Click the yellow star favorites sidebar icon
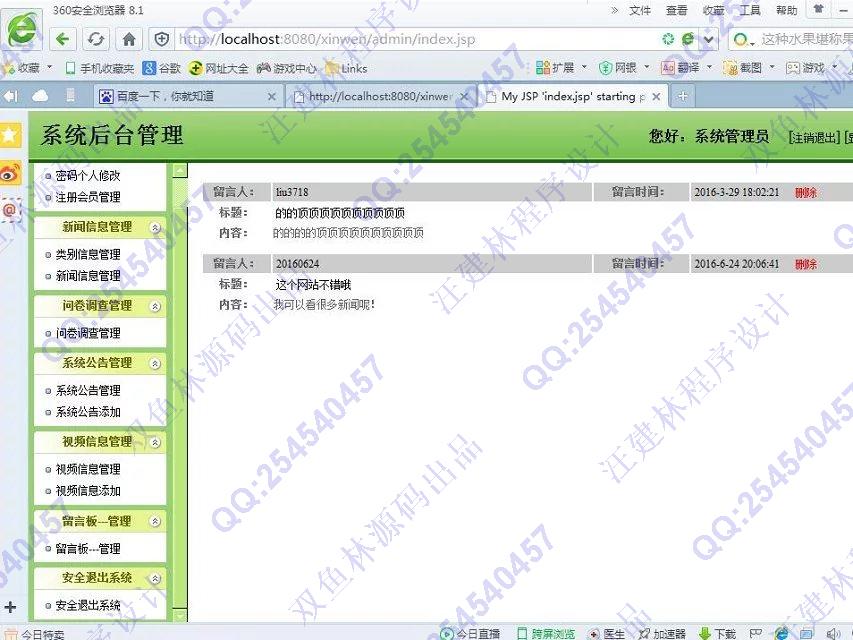 click(10, 134)
